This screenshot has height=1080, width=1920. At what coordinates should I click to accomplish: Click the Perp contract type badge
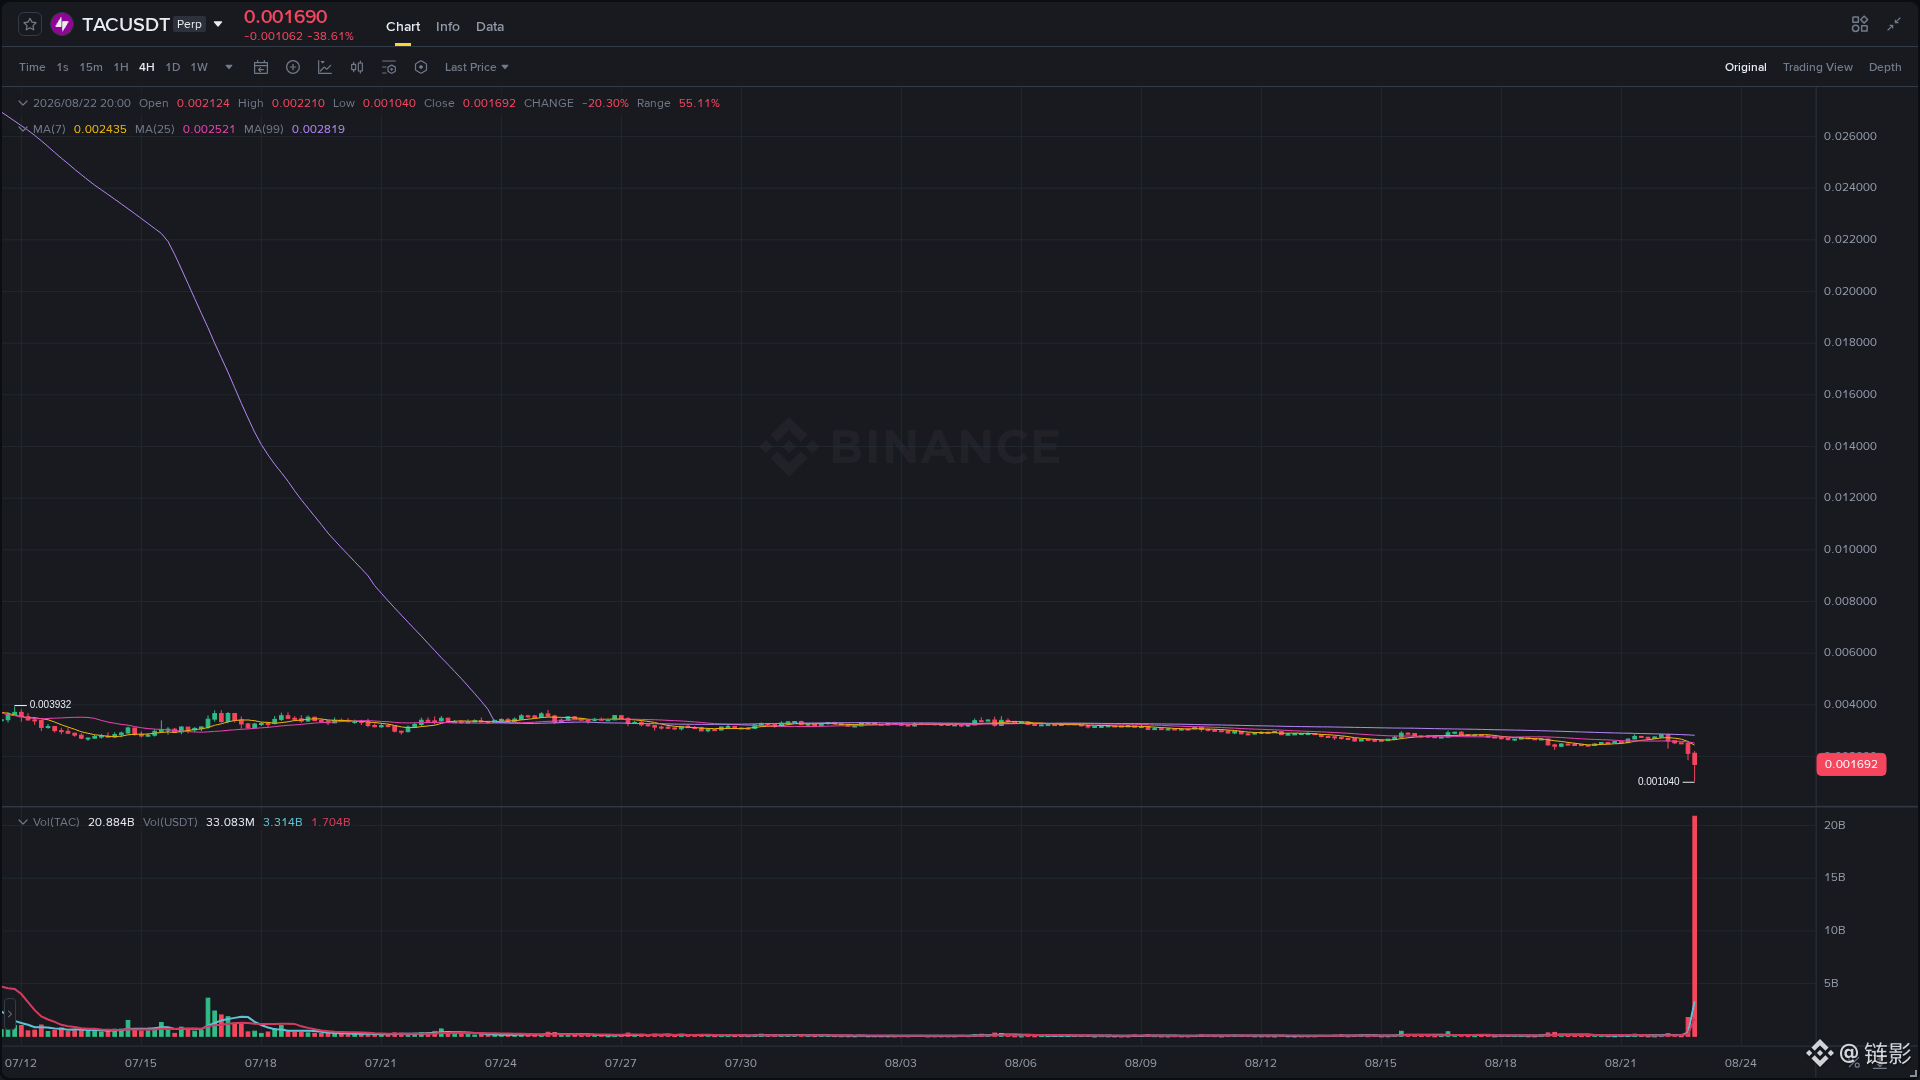click(x=189, y=24)
